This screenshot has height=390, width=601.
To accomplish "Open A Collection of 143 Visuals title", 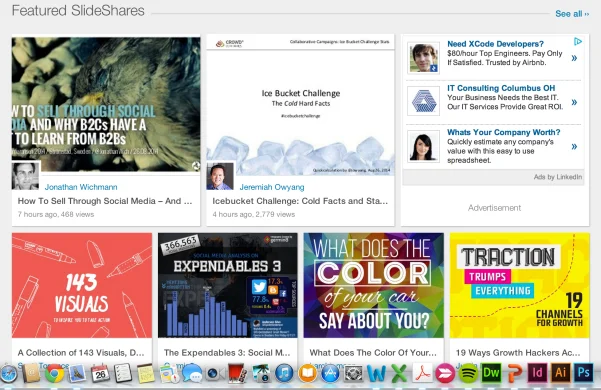I will pos(81,352).
